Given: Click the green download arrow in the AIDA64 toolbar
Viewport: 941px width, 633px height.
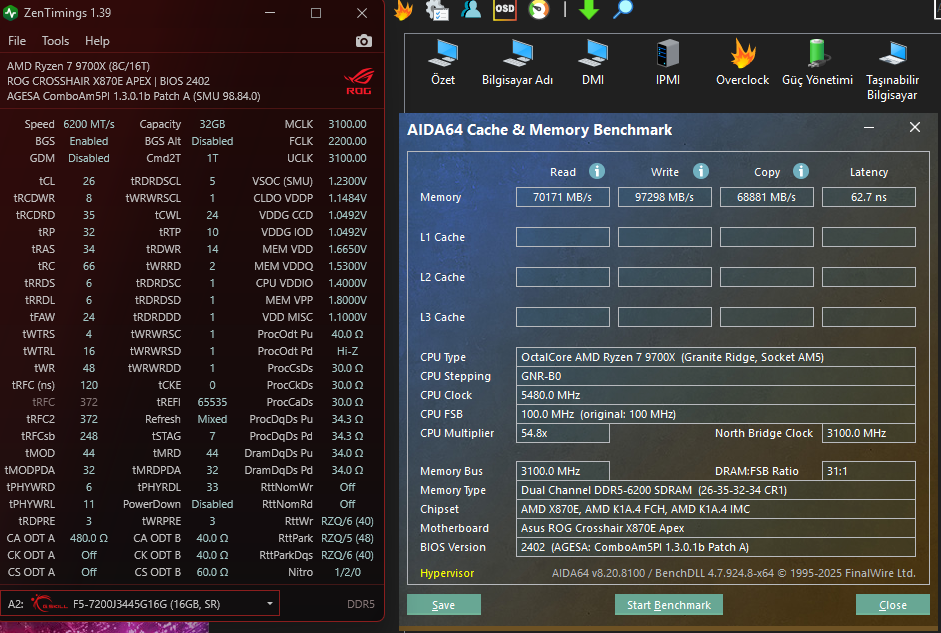Looking at the screenshot, I should [589, 9].
